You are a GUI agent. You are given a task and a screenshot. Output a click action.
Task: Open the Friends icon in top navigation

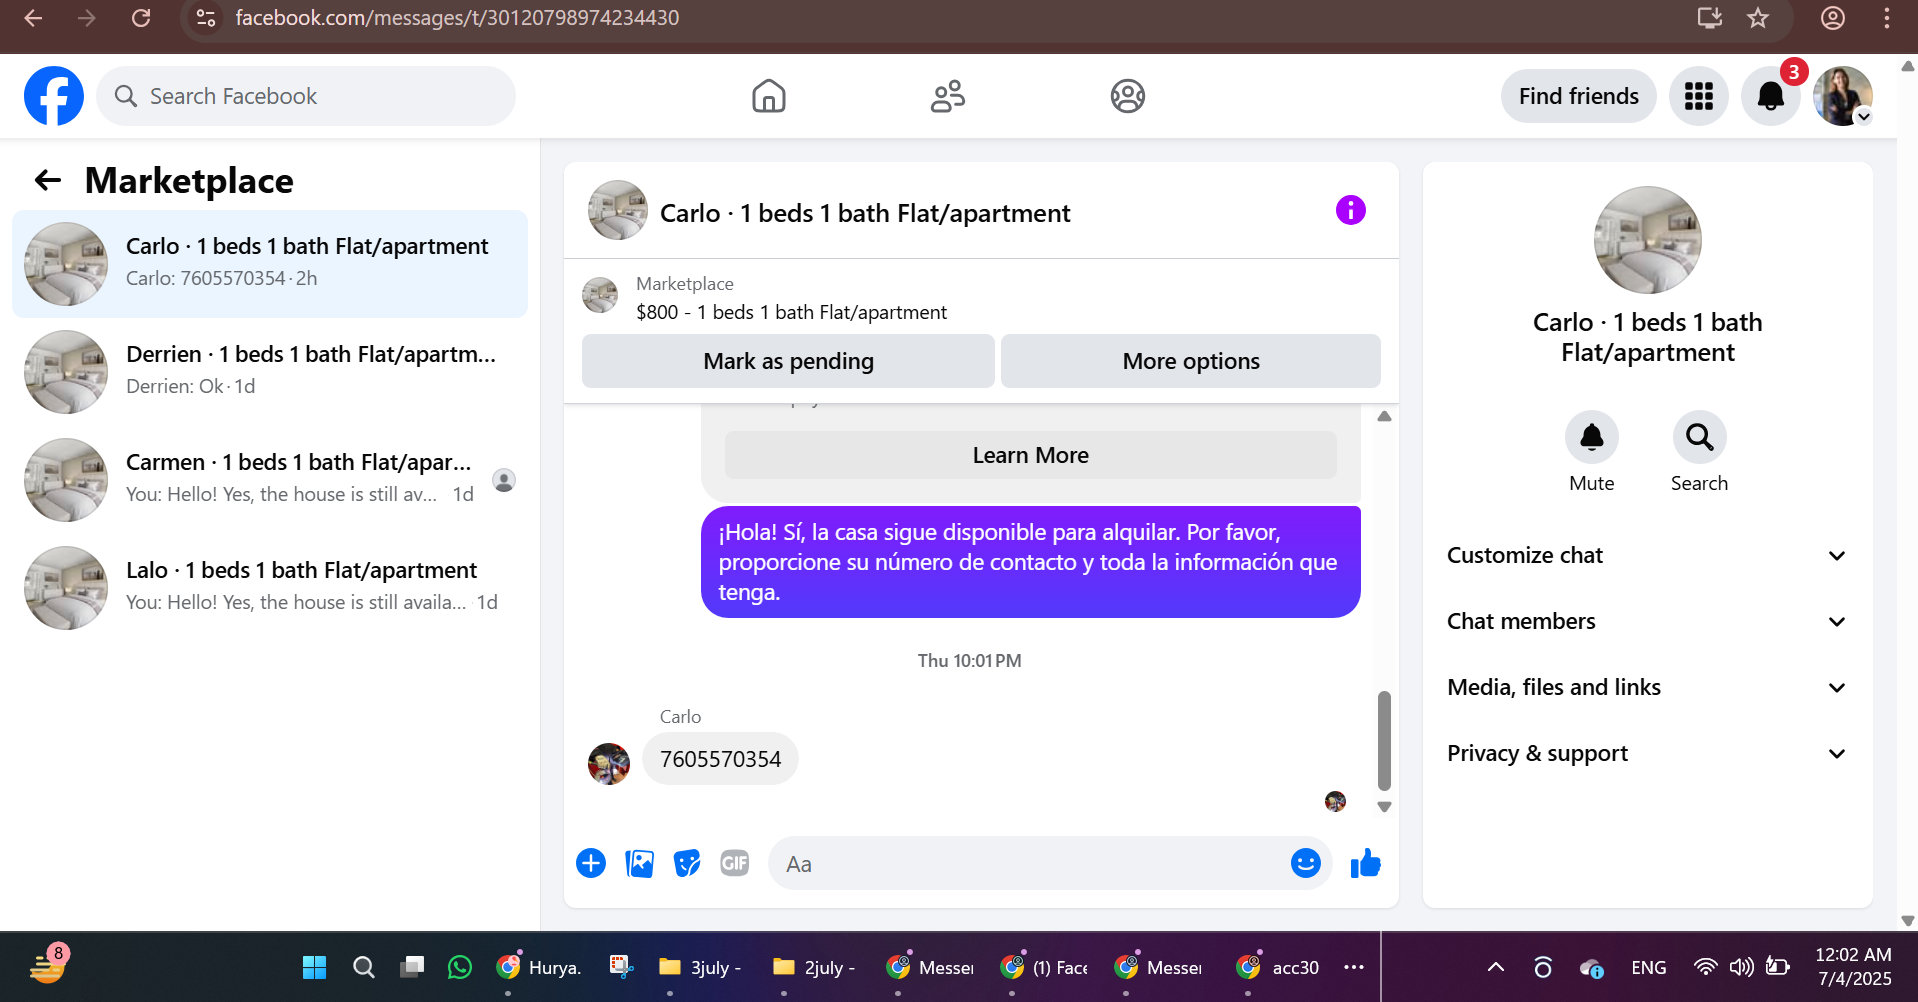948,96
